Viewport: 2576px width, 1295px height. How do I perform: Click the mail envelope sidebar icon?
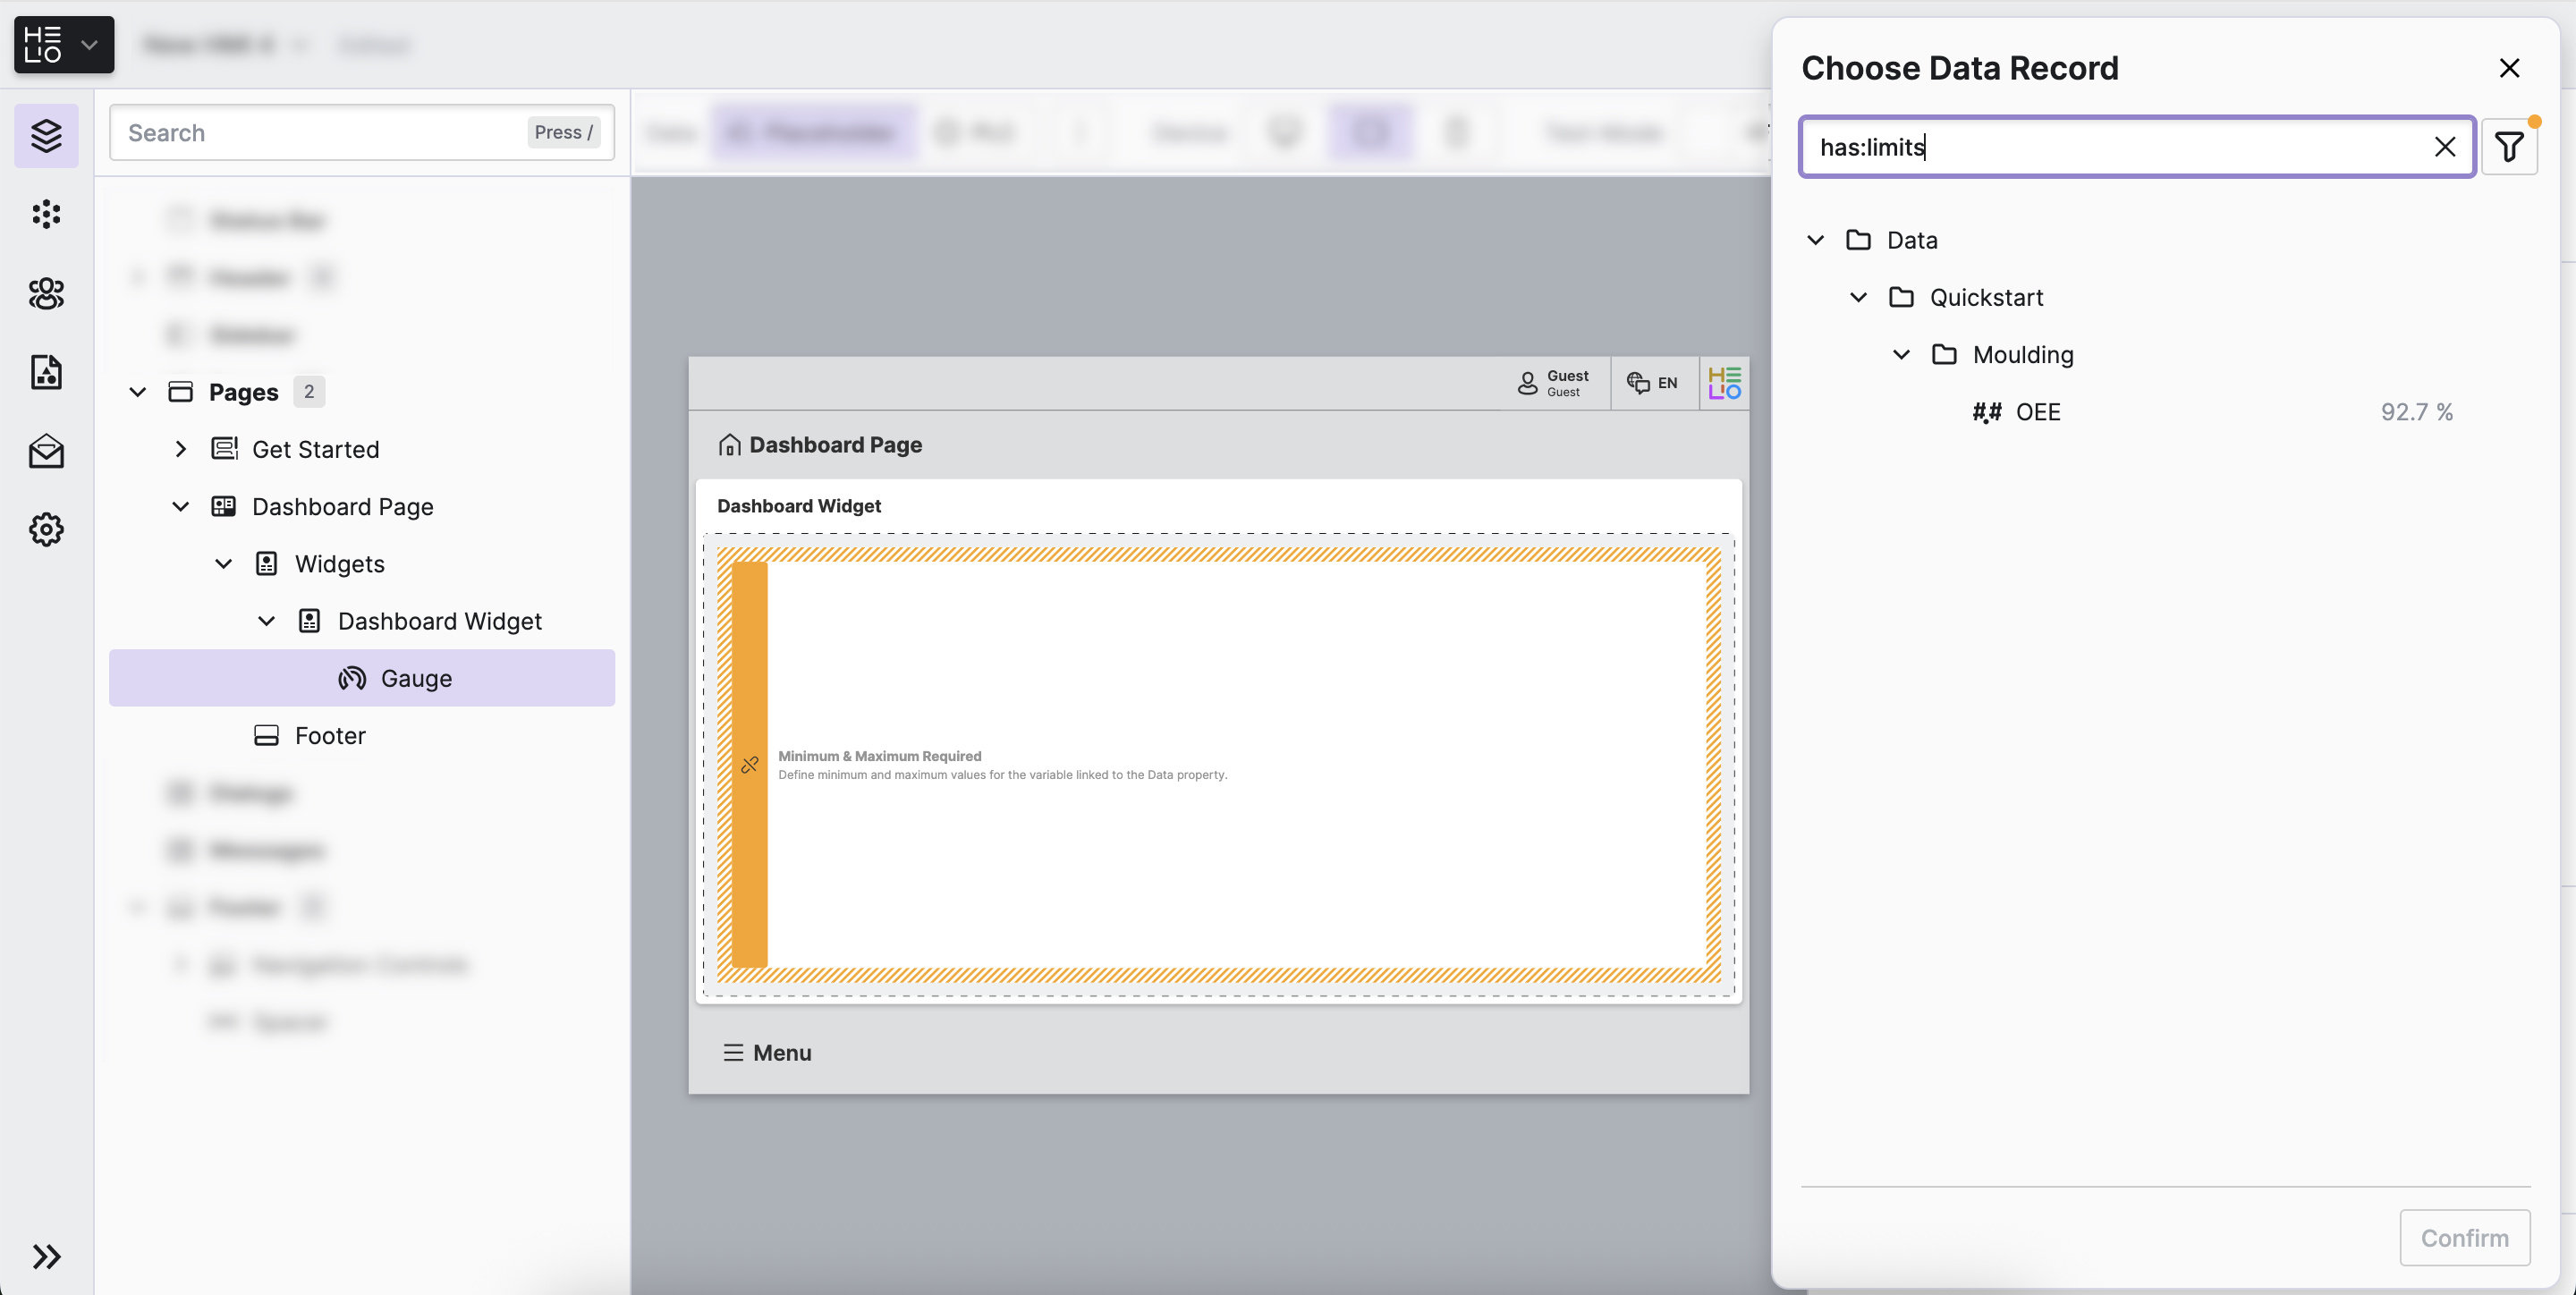[46, 451]
